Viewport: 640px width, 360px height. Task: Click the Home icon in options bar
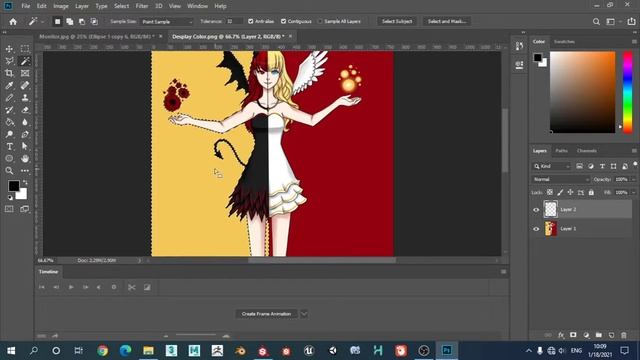pos(13,22)
